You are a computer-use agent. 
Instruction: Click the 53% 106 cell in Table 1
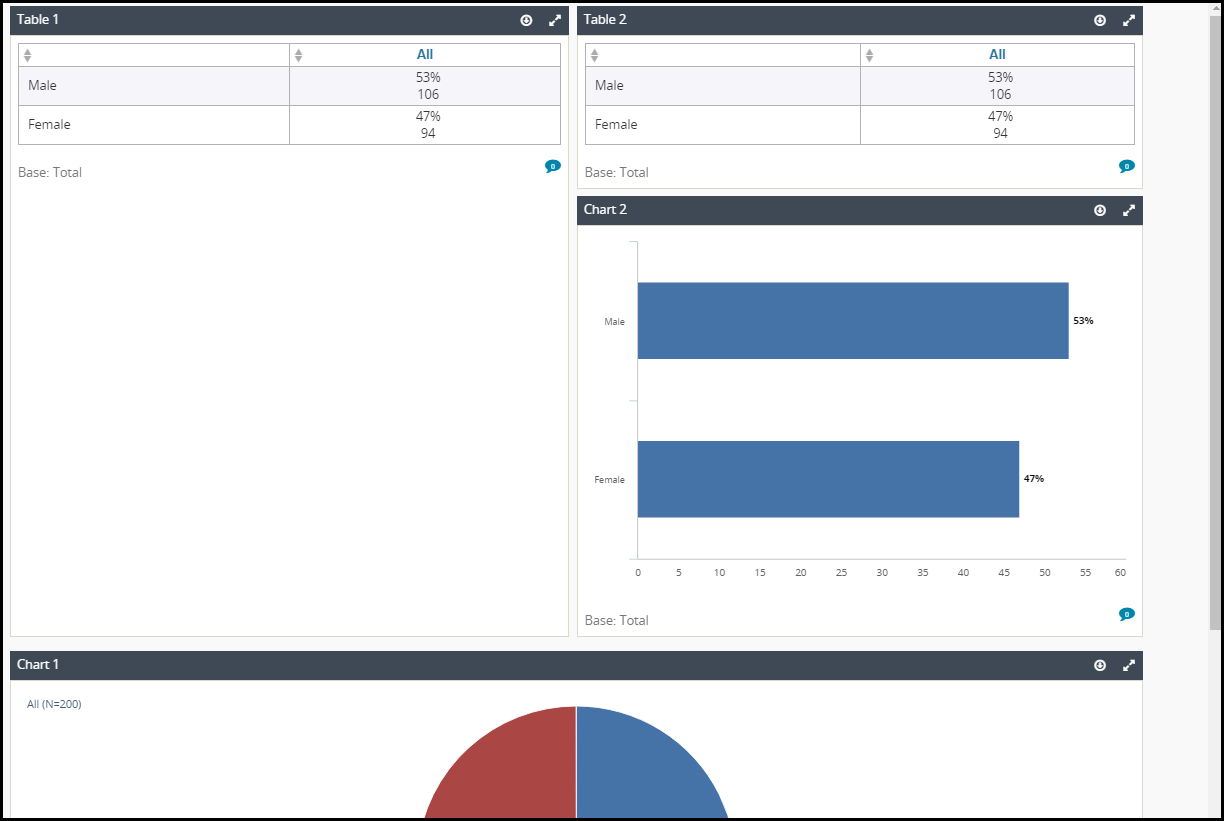pyautogui.click(x=425, y=86)
